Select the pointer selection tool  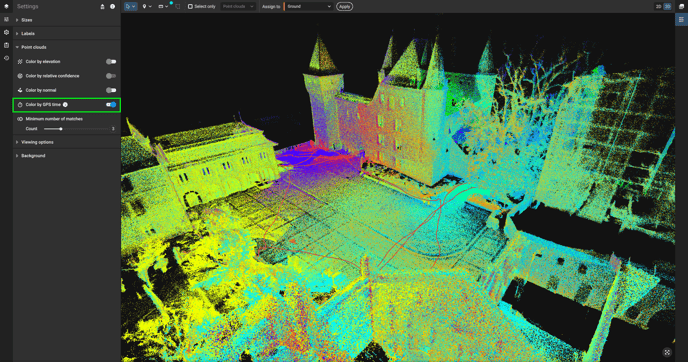click(x=130, y=7)
